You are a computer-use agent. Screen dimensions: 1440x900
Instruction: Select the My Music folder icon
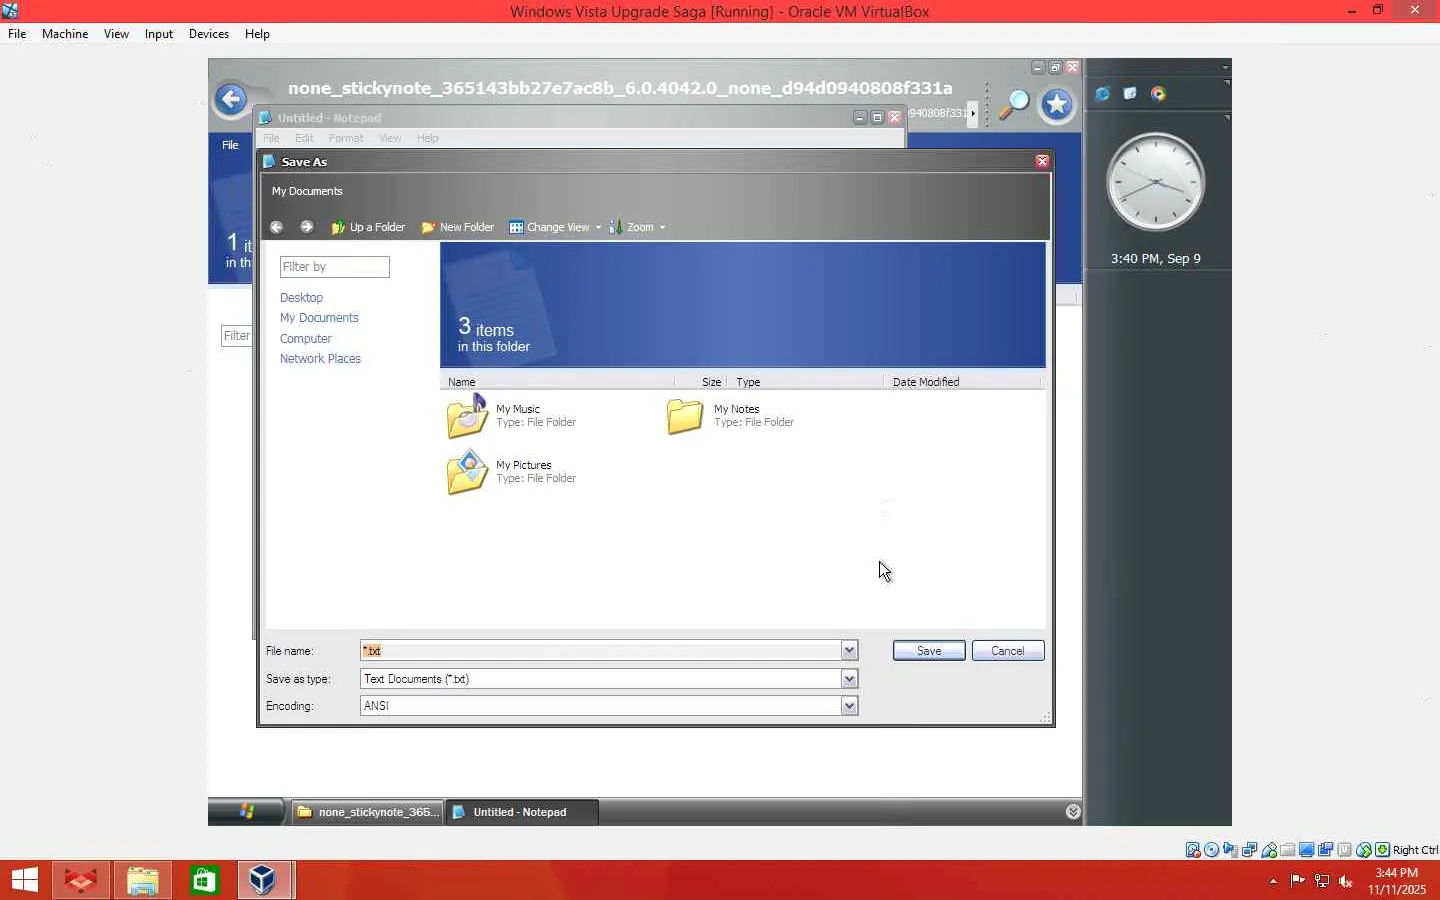pyautogui.click(x=467, y=416)
